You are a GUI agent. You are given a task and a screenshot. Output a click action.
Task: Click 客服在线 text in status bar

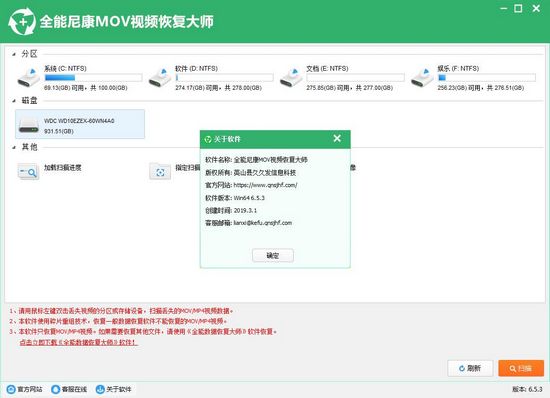74,389
